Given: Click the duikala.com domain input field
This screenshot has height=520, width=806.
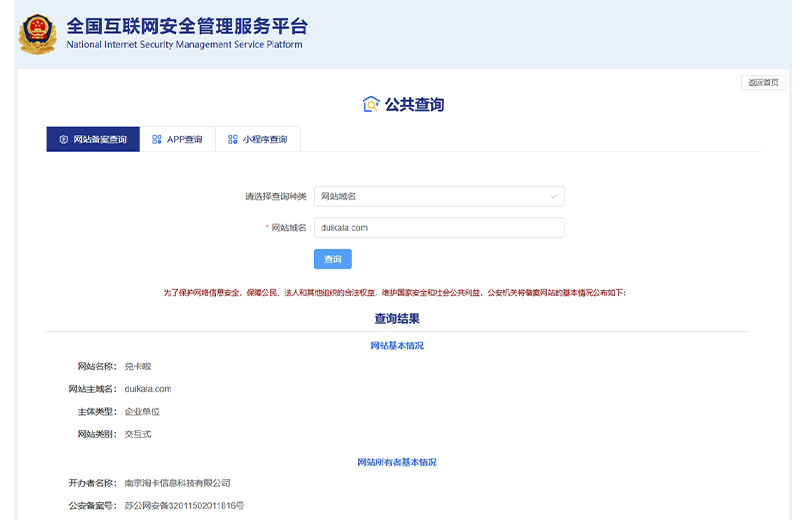Looking at the screenshot, I should pos(439,228).
